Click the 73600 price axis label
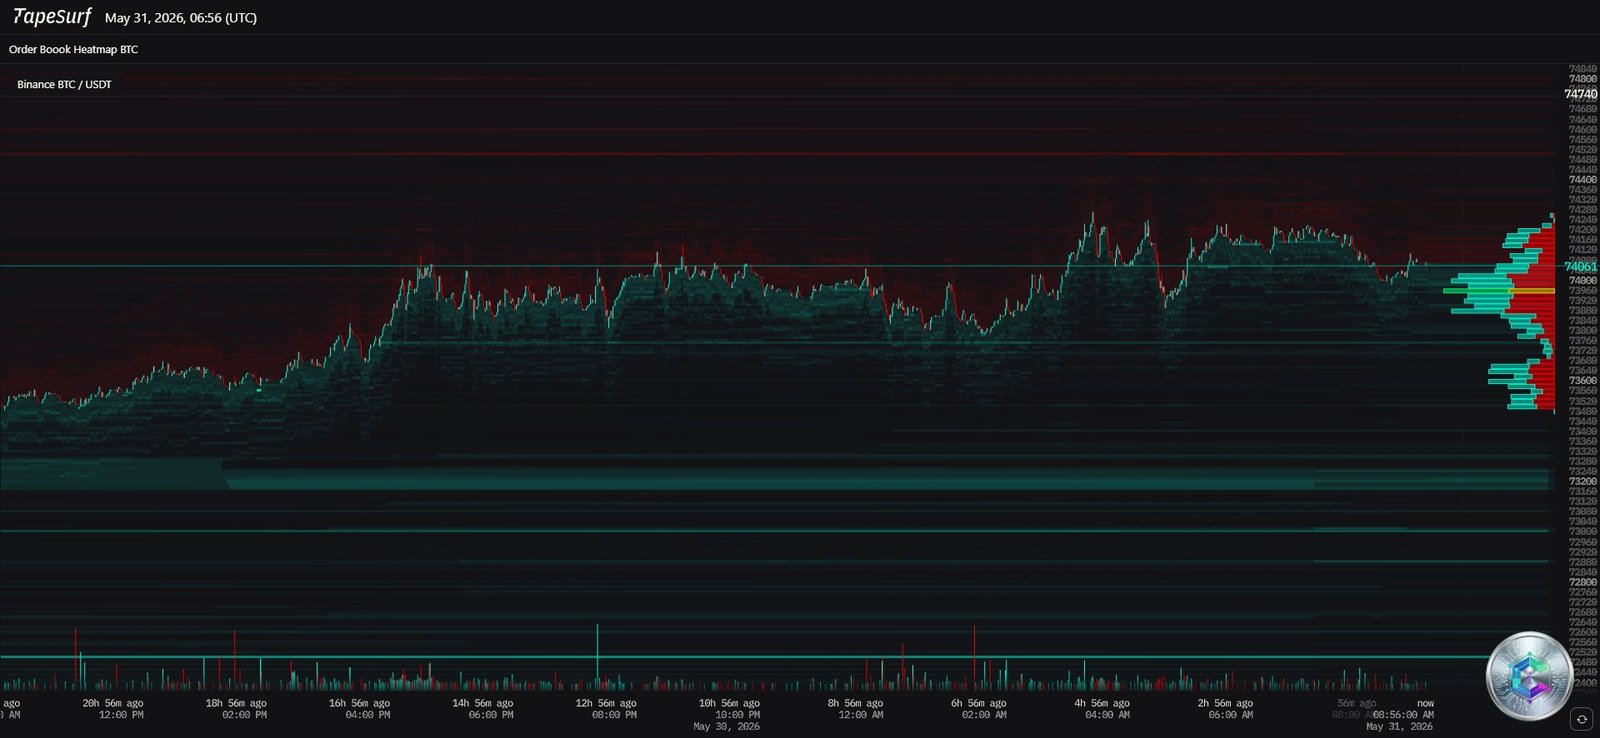This screenshot has height=738, width=1600. point(1583,381)
